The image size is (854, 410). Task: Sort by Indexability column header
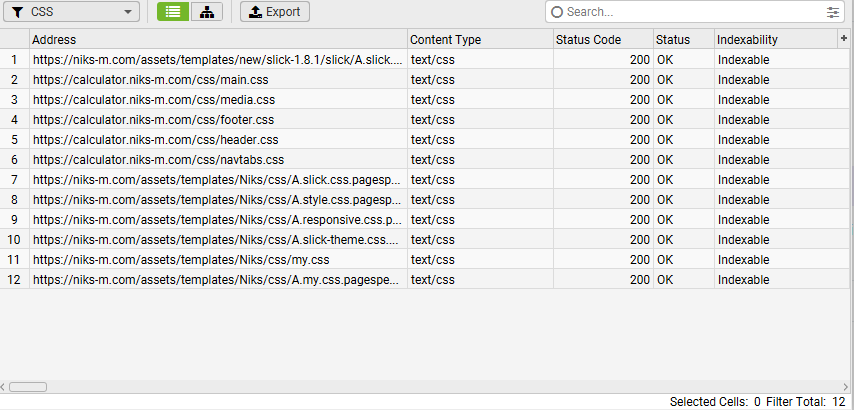click(775, 39)
